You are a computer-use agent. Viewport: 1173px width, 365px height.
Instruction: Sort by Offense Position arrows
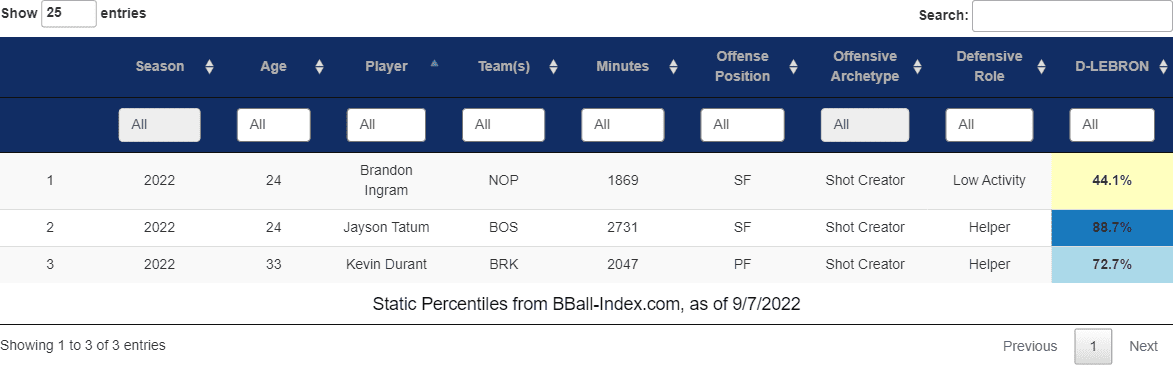point(794,67)
